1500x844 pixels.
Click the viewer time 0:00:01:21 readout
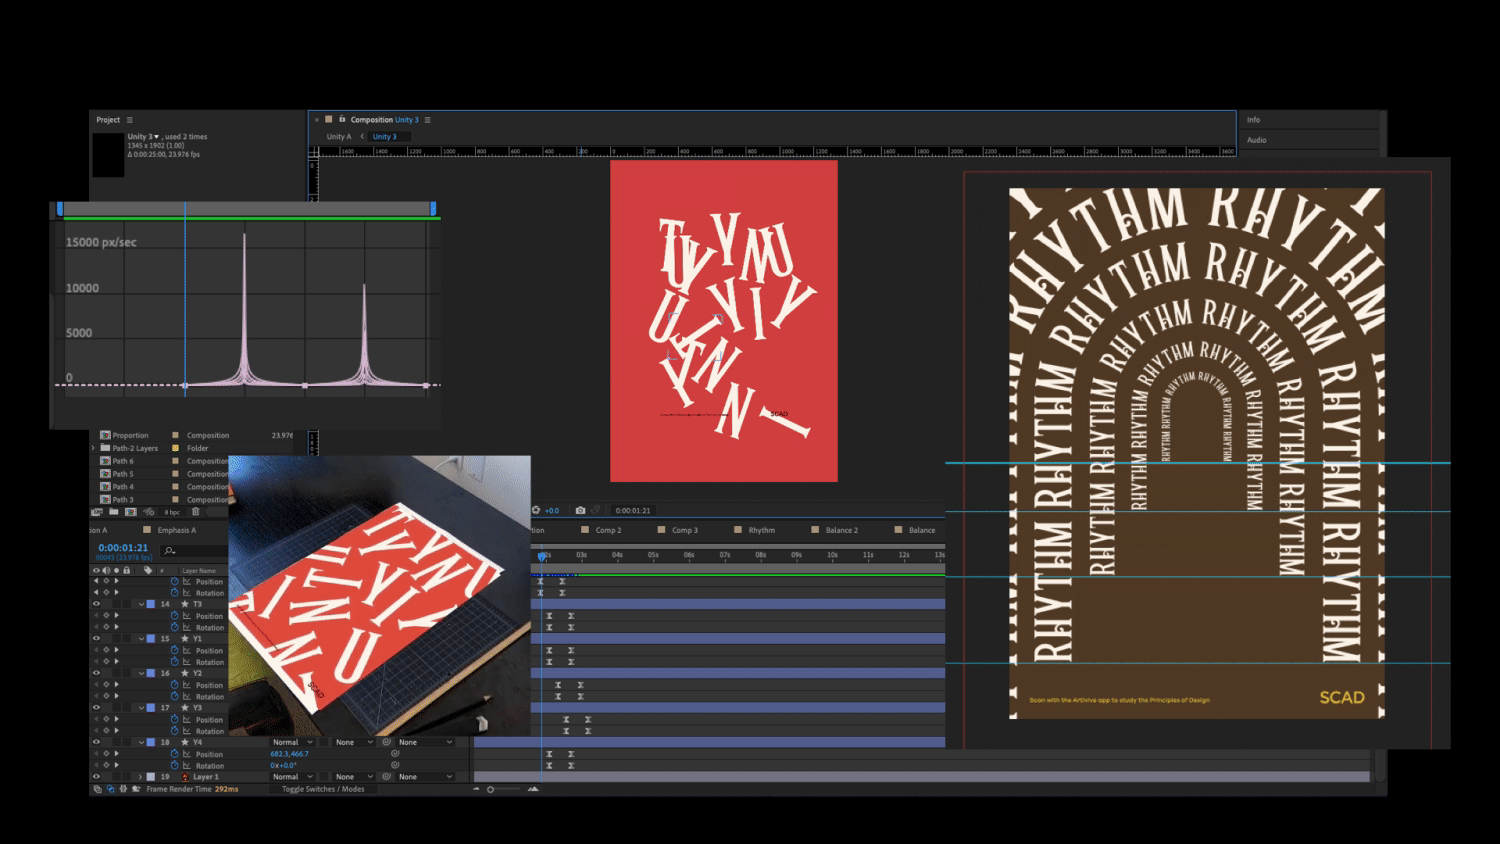[x=633, y=511]
